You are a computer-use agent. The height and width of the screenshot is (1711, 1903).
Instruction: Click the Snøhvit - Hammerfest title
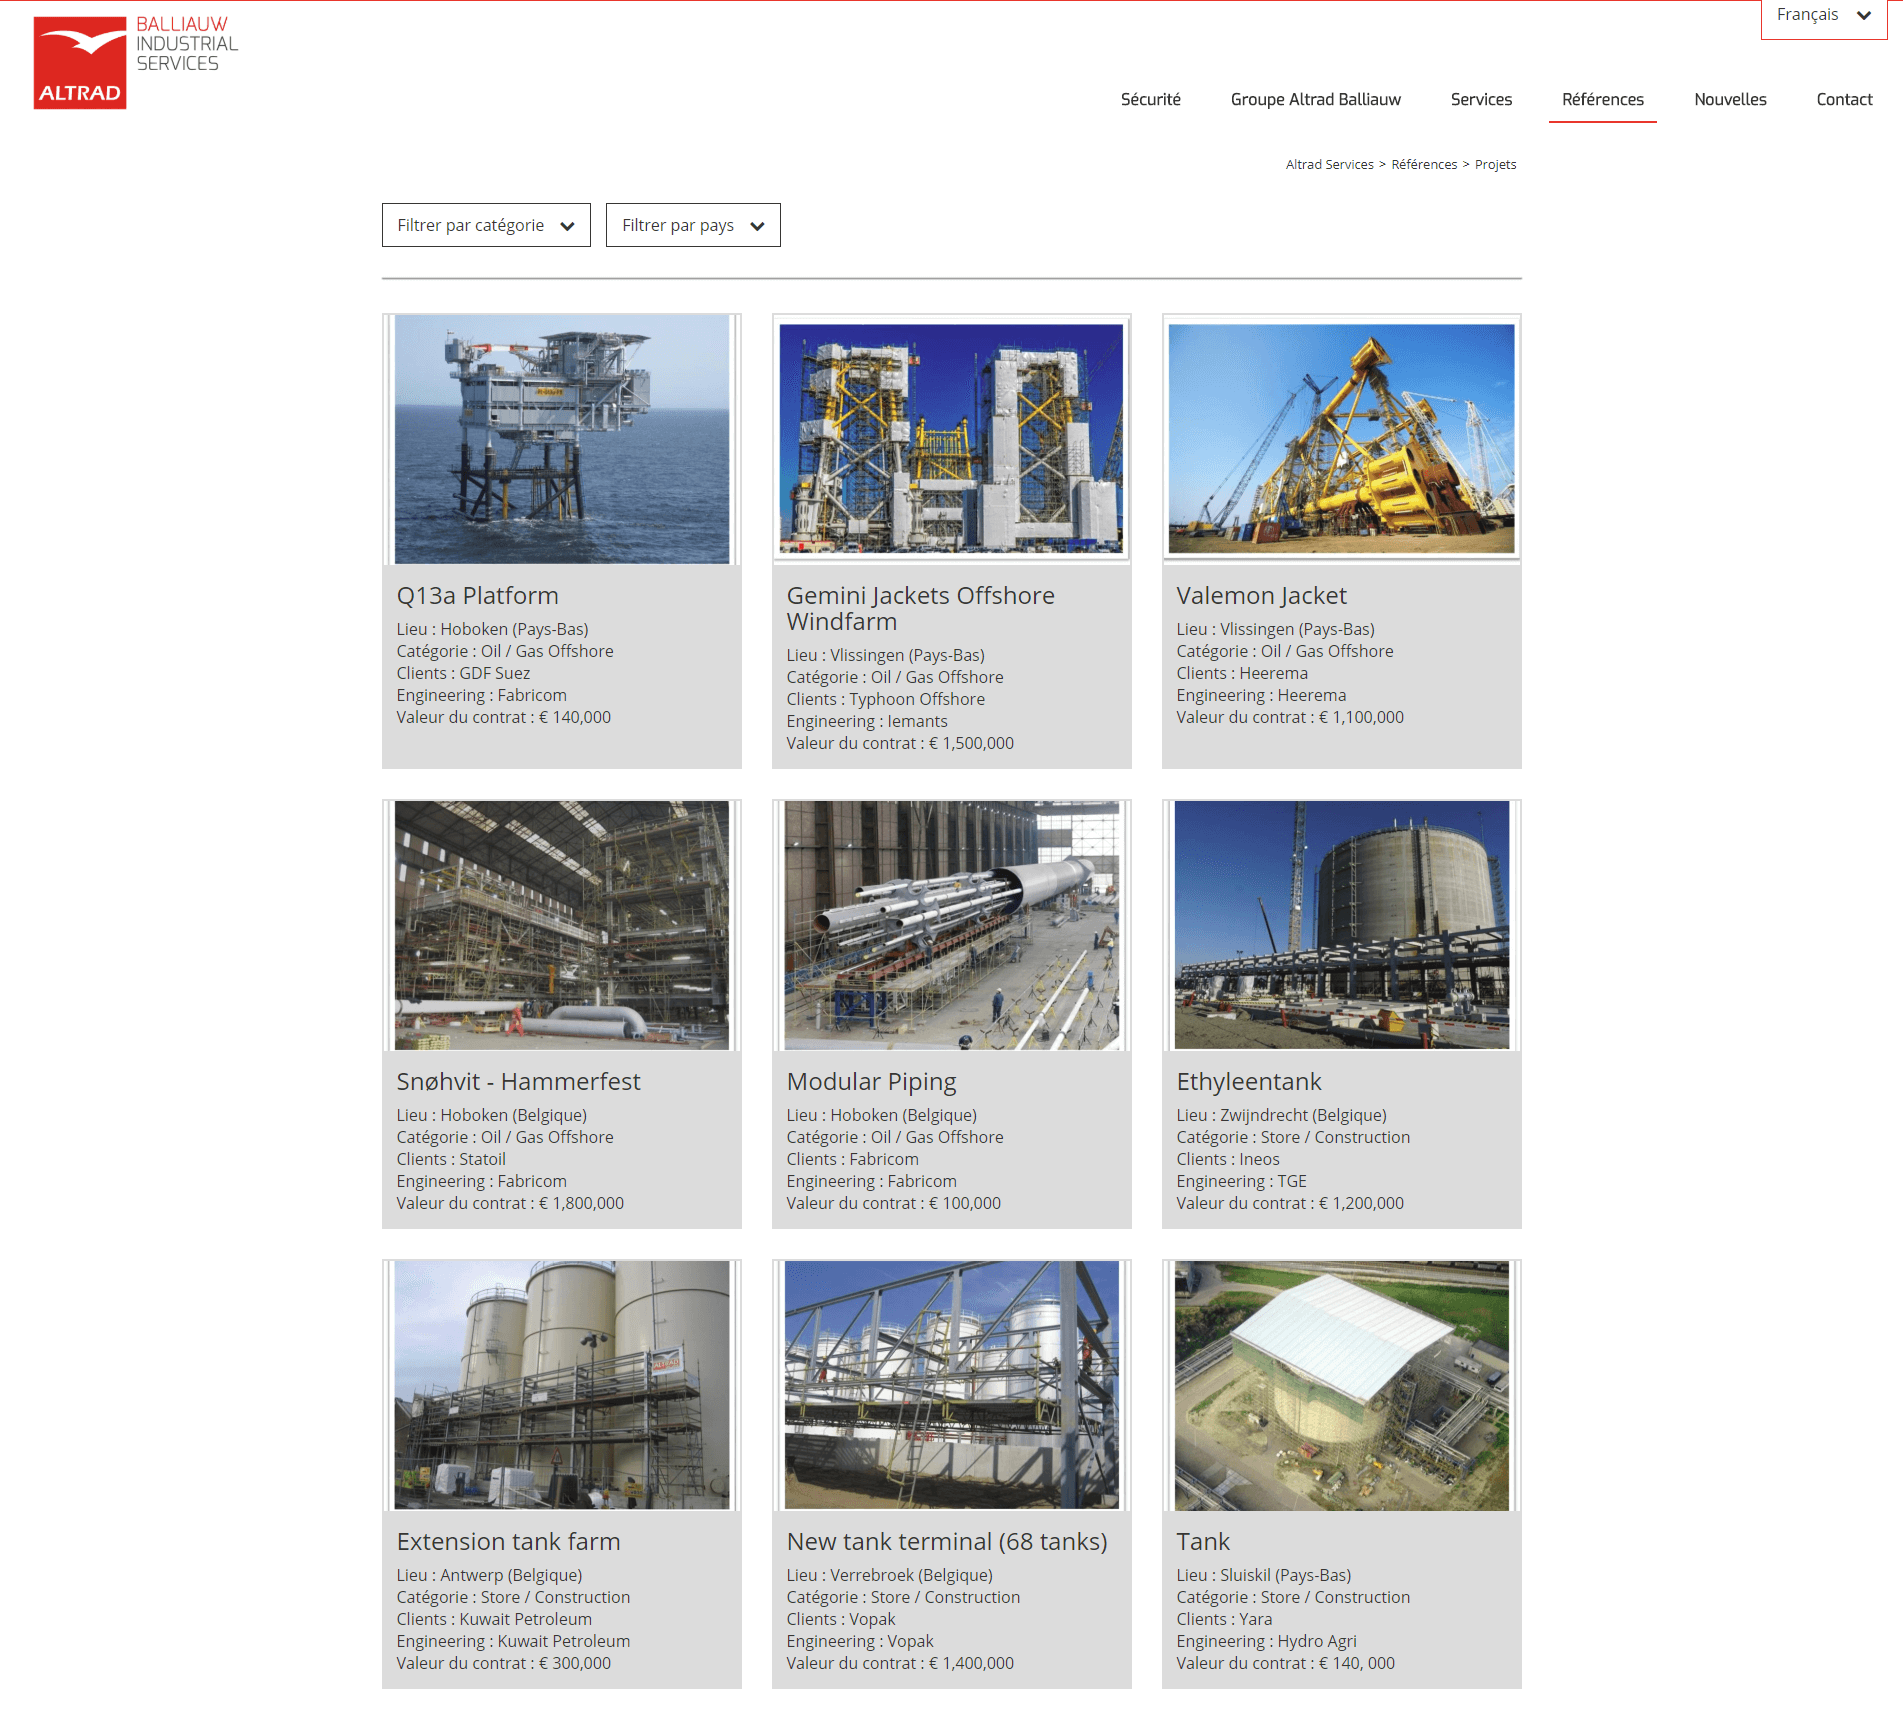point(518,1082)
